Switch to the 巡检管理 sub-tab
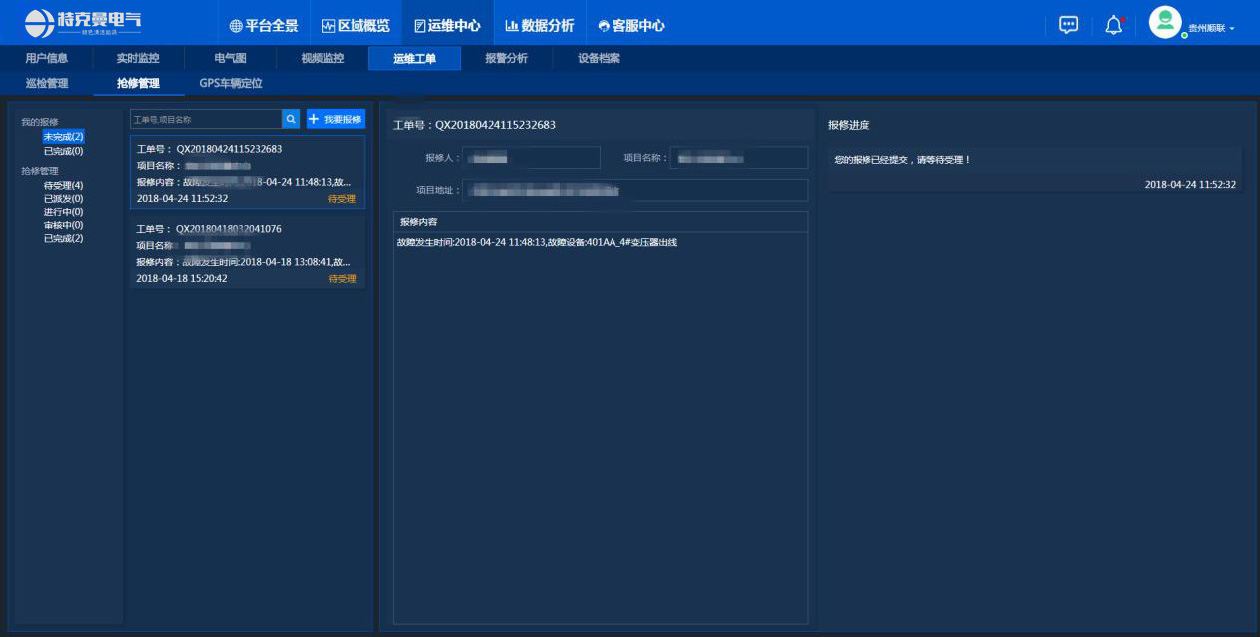 point(47,84)
